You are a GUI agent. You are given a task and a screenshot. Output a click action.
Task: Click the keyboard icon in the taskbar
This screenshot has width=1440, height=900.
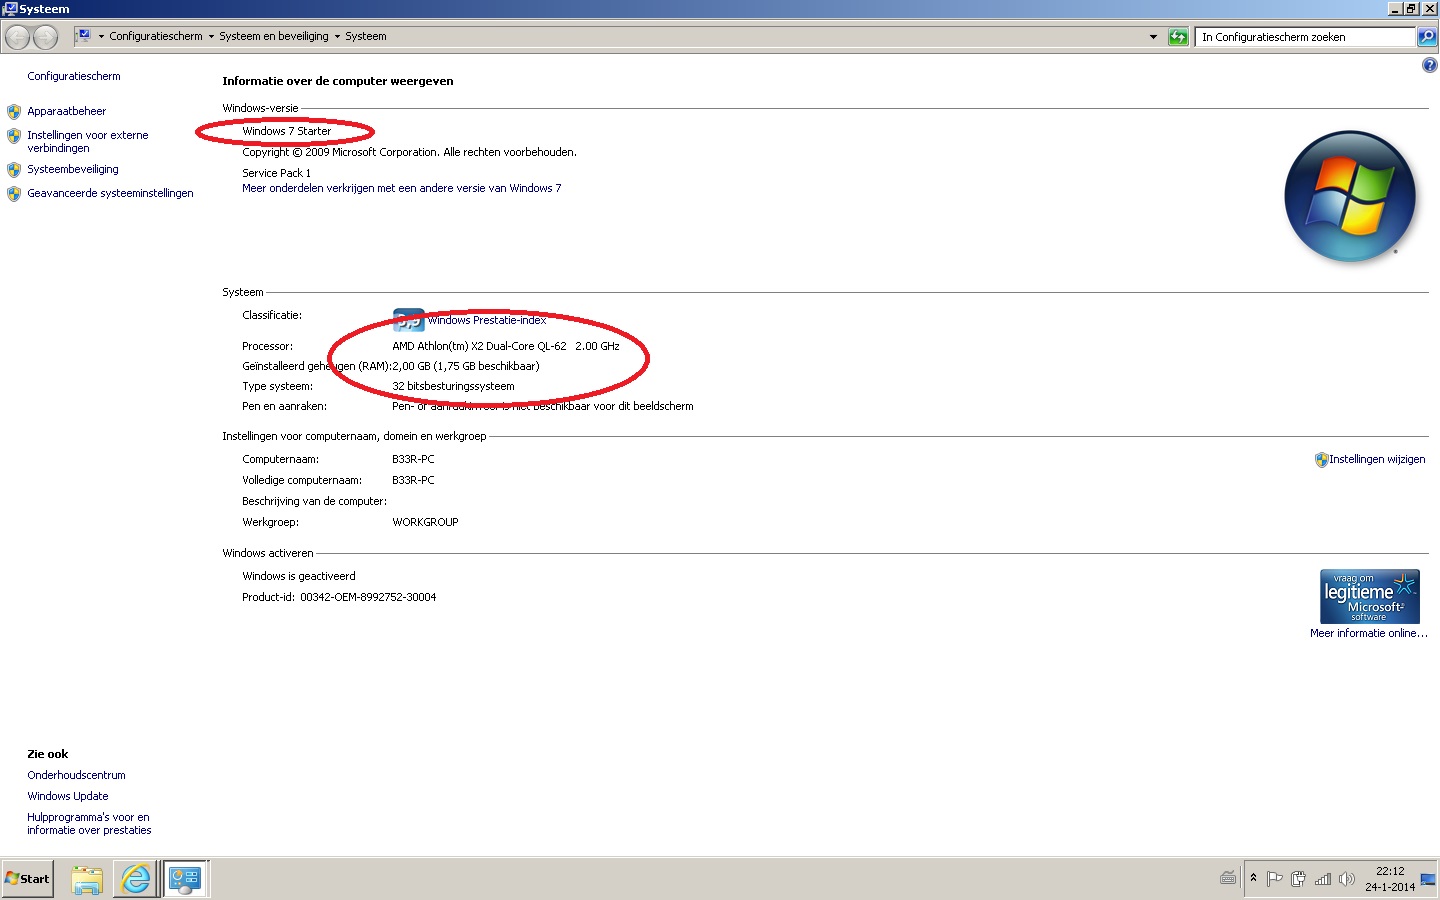[x=1228, y=879]
